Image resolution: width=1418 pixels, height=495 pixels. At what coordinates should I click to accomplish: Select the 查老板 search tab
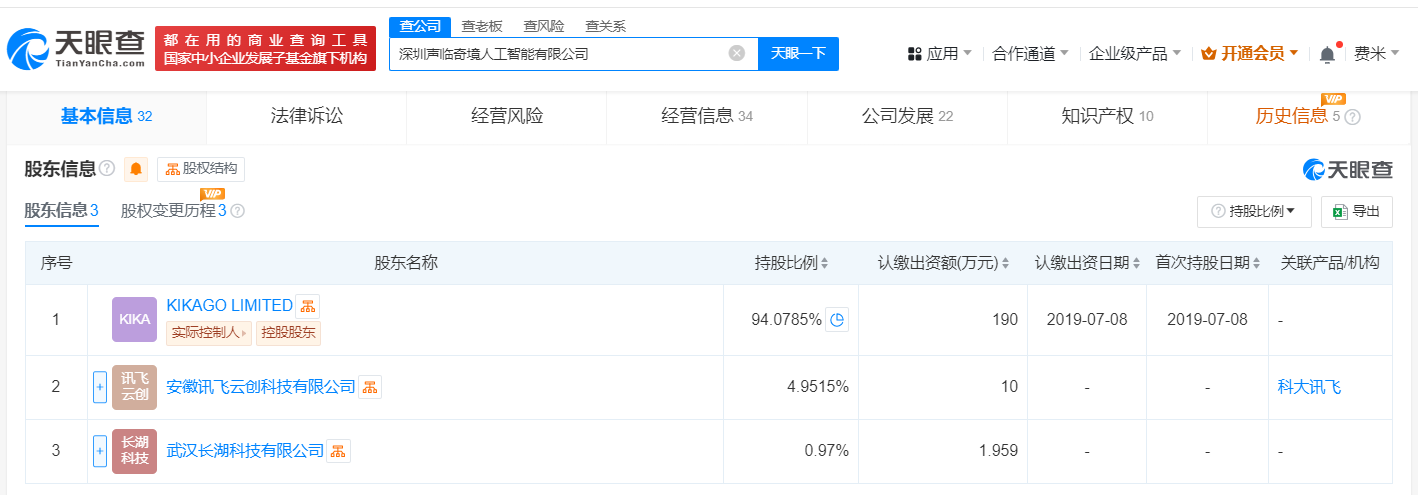pos(482,27)
